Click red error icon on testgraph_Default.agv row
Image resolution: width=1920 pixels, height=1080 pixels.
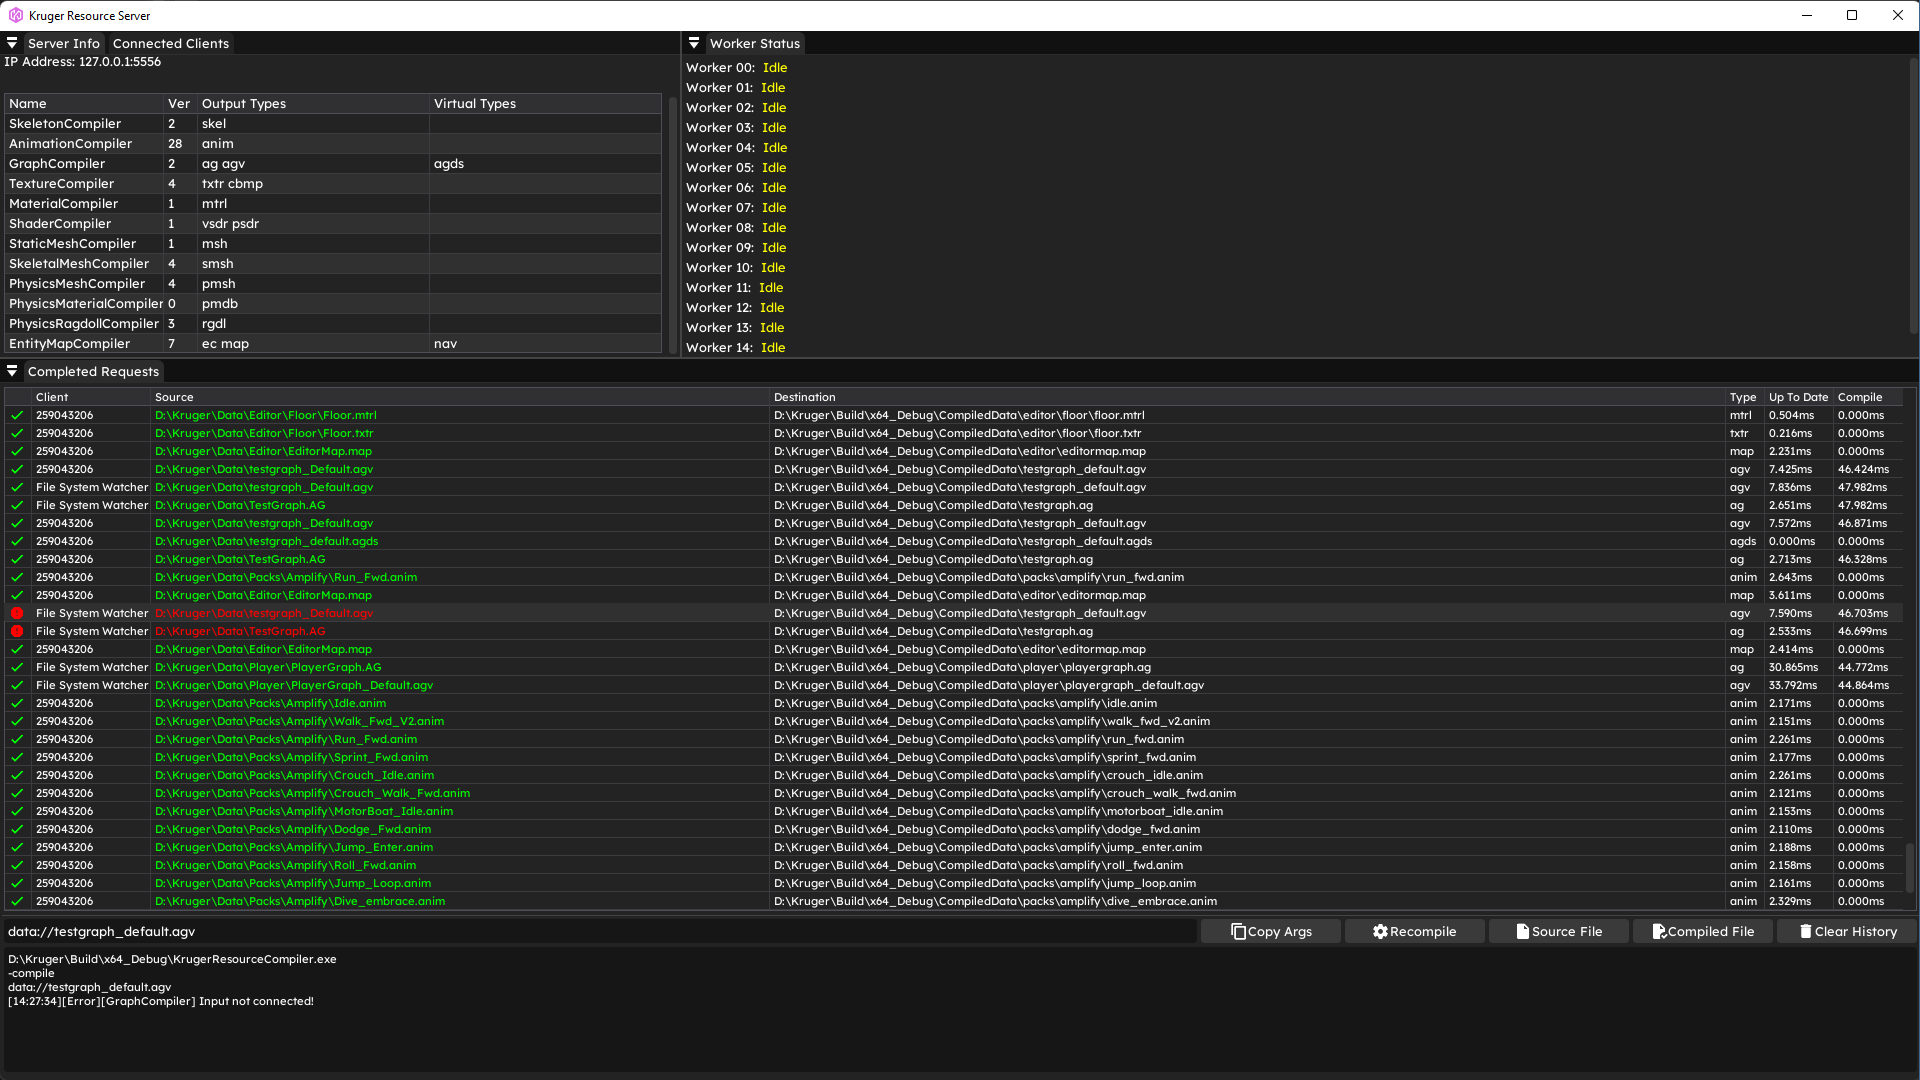(17, 613)
